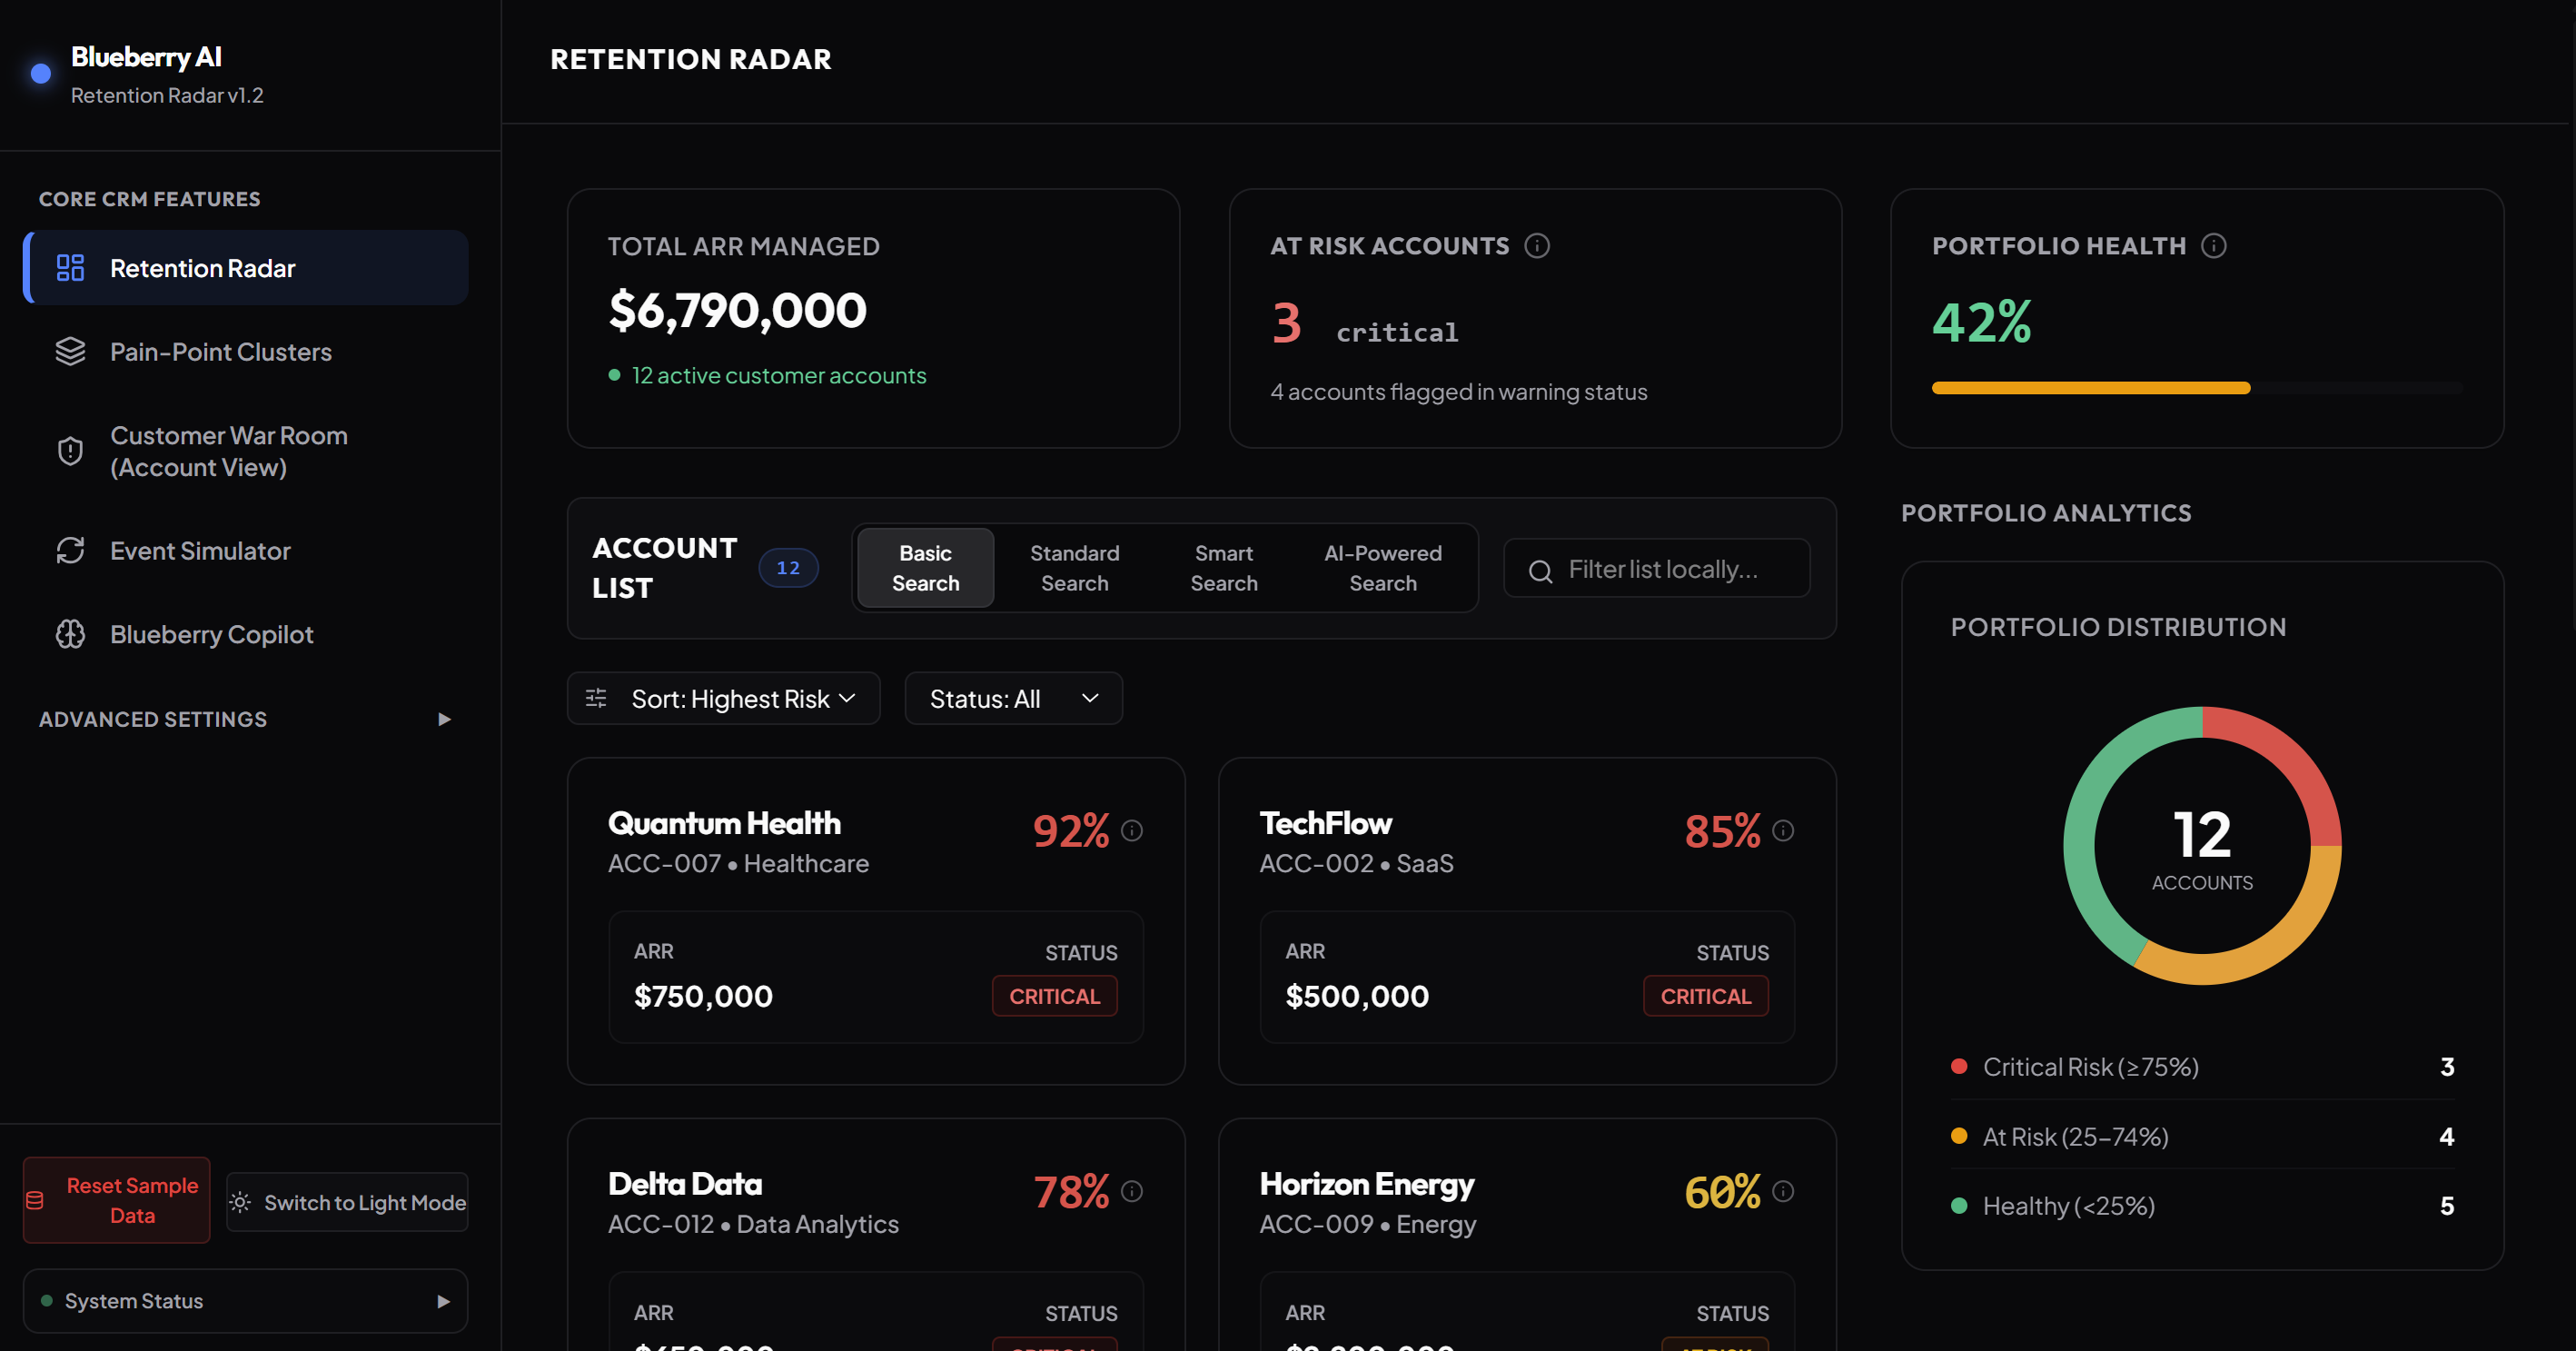Expand the System Status panel
The image size is (2576, 1351).
coord(245,1301)
